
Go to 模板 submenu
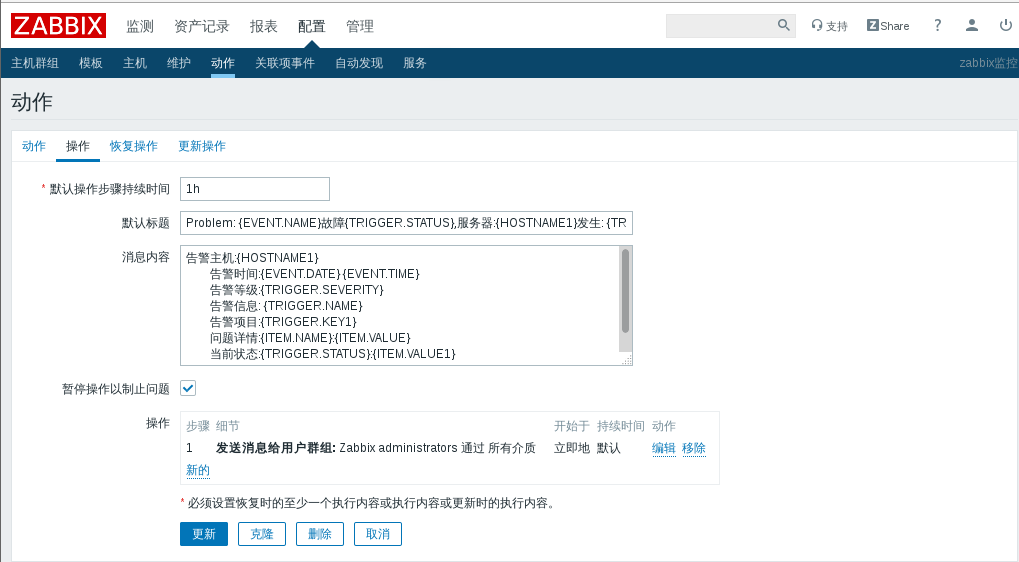point(90,63)
